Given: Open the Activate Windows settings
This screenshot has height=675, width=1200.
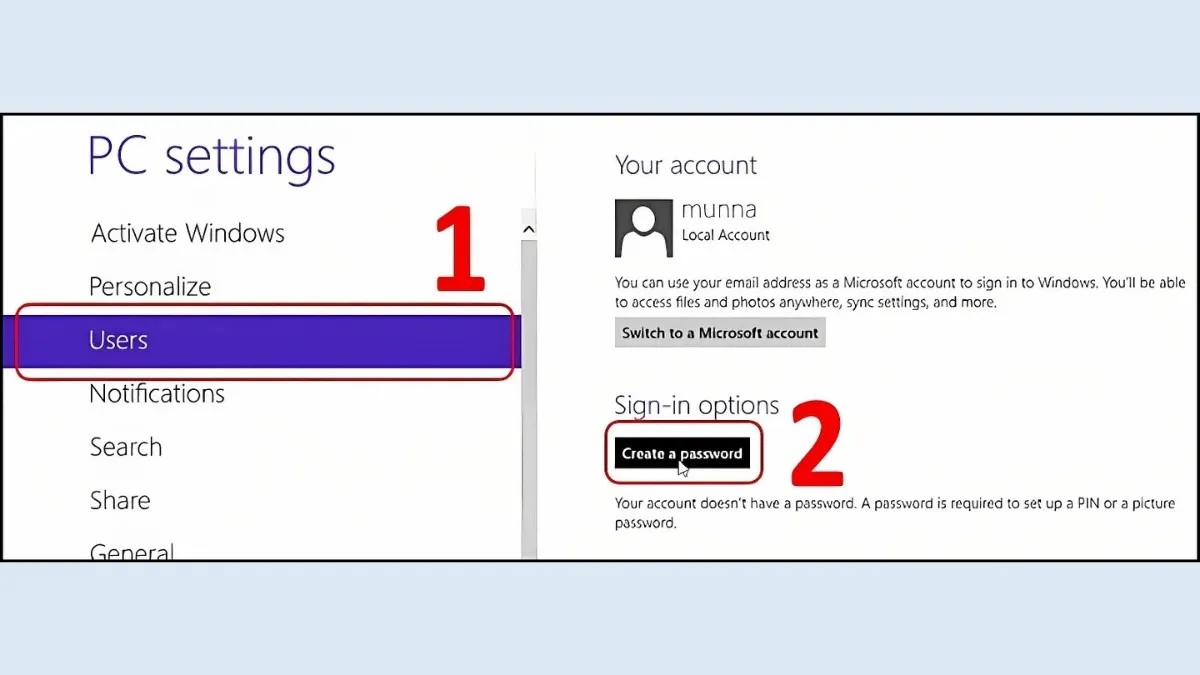Looking at the screenshot, I should [x=188, y=234].
